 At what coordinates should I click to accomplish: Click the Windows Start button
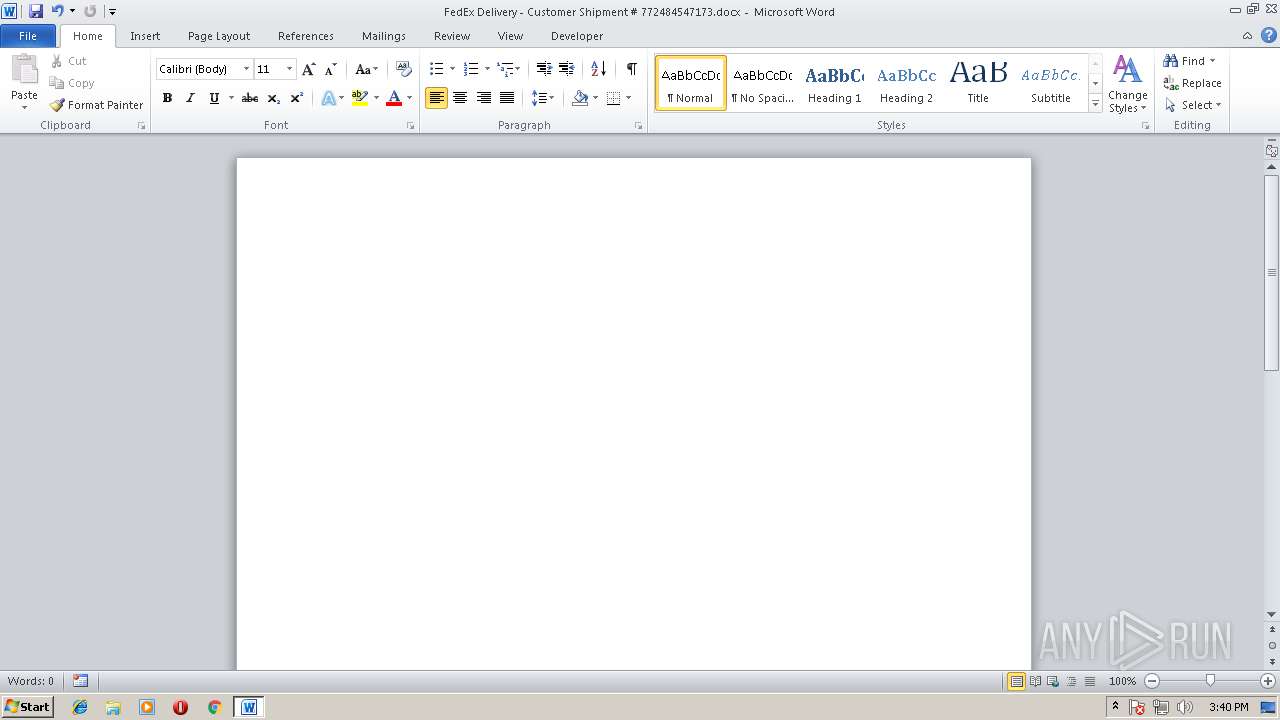tap(27, 707)
